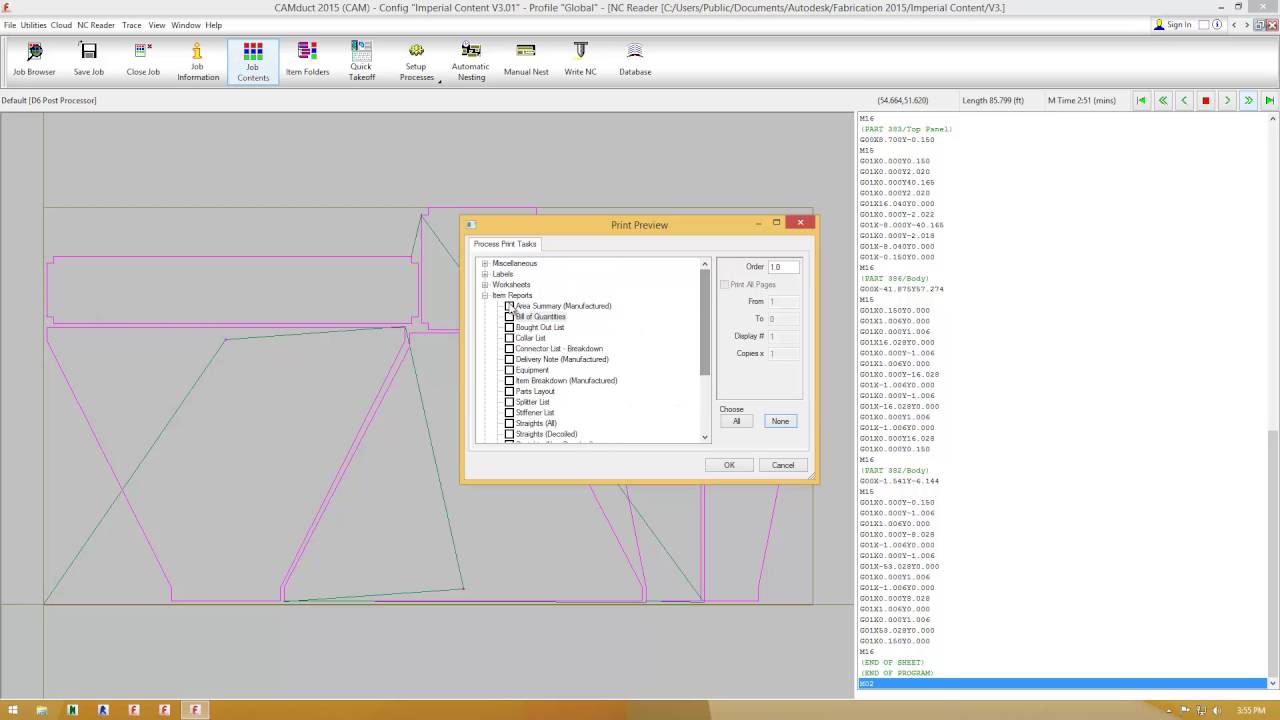Open the View menu
The image size is (1280, 720).
pyautogui.click(x=157, y=25)
